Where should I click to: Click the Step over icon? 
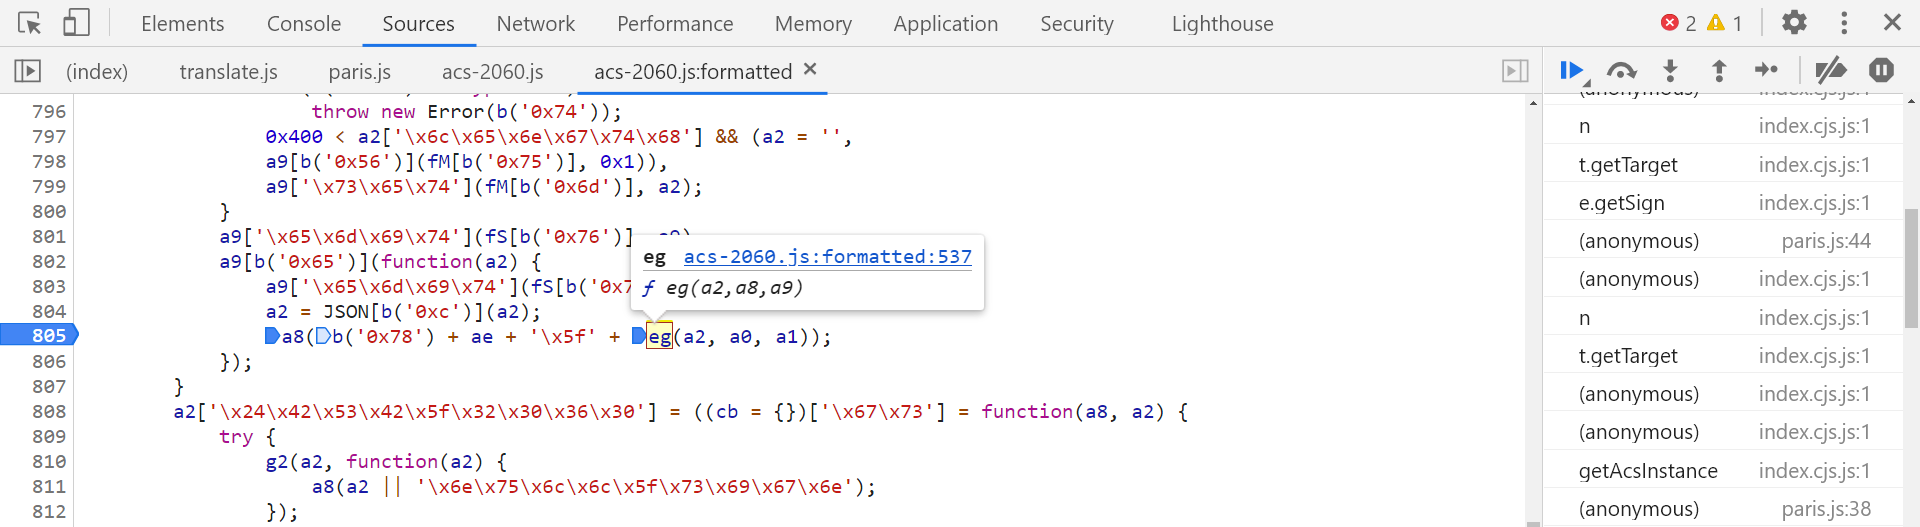point(1621,70)
